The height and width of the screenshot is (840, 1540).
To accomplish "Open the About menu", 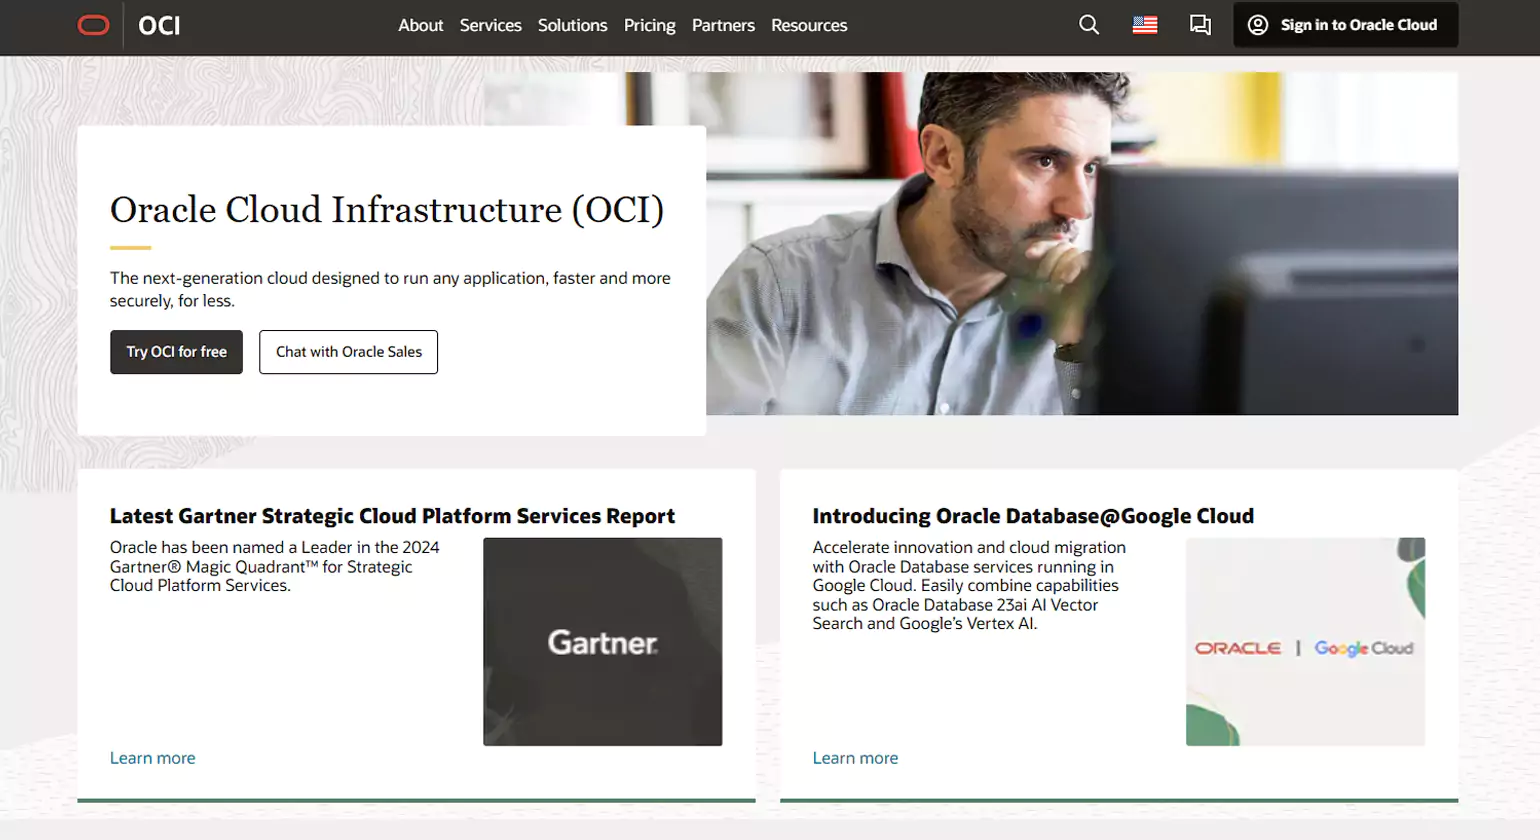I will (421, 25).
